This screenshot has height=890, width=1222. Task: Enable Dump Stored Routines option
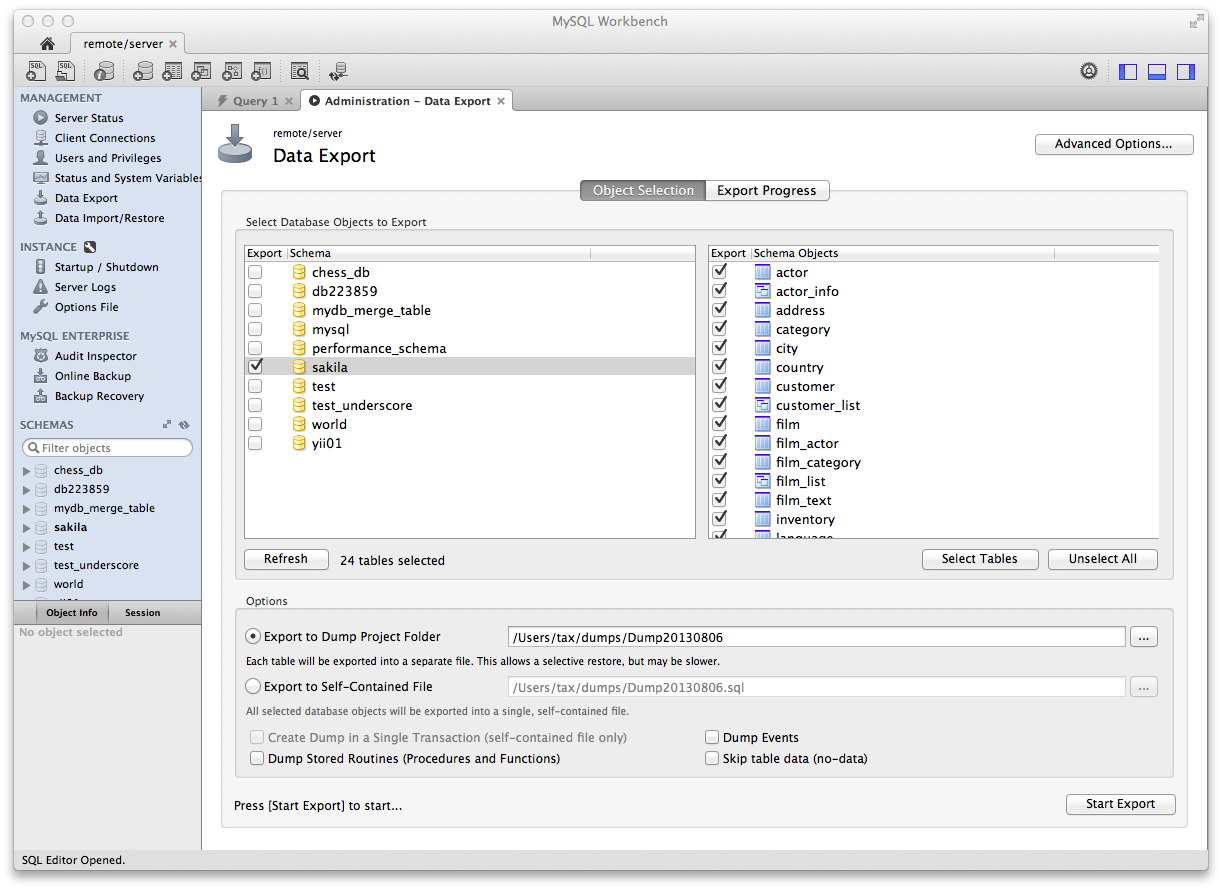(257, 759)
